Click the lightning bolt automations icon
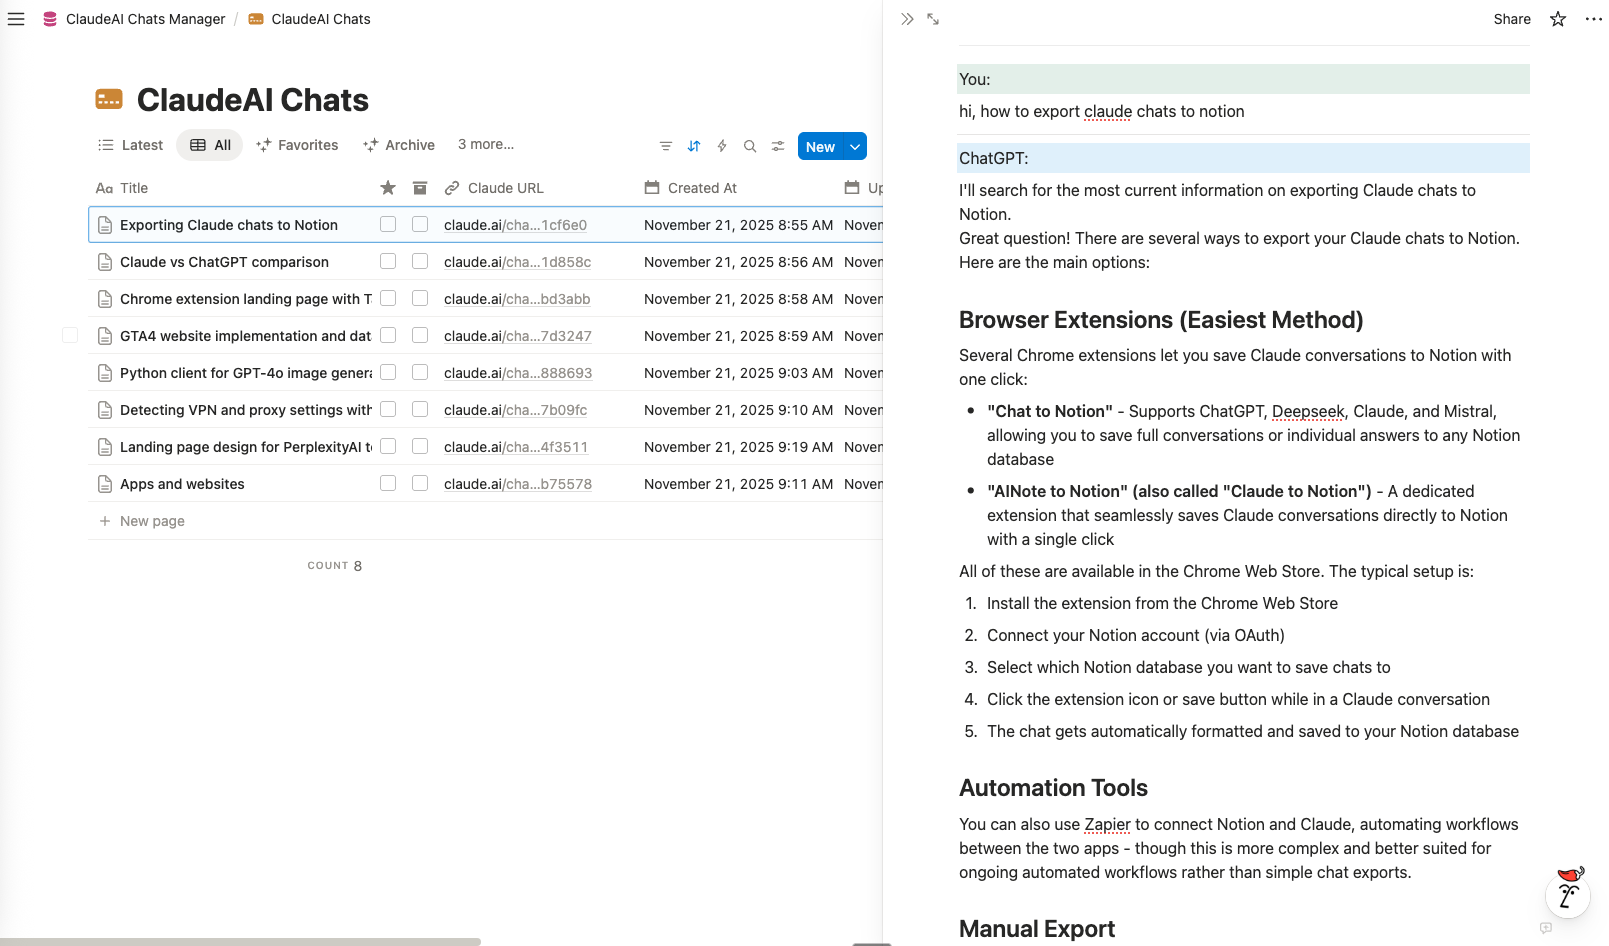The height and width of the screenshot is (946, 1609). [x=722, y=146]
